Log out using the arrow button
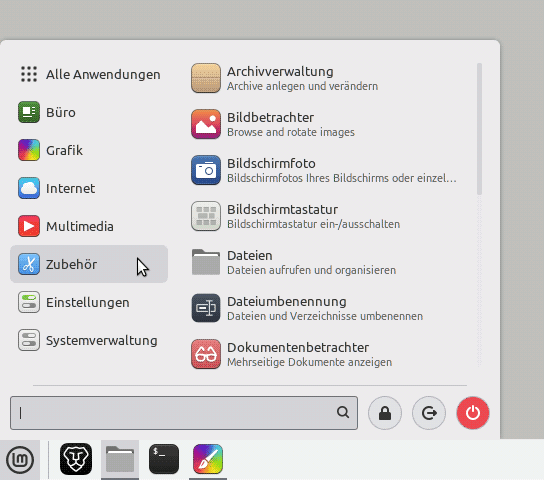544x480 pixels. pyautogui.click(x=429, y=413)
